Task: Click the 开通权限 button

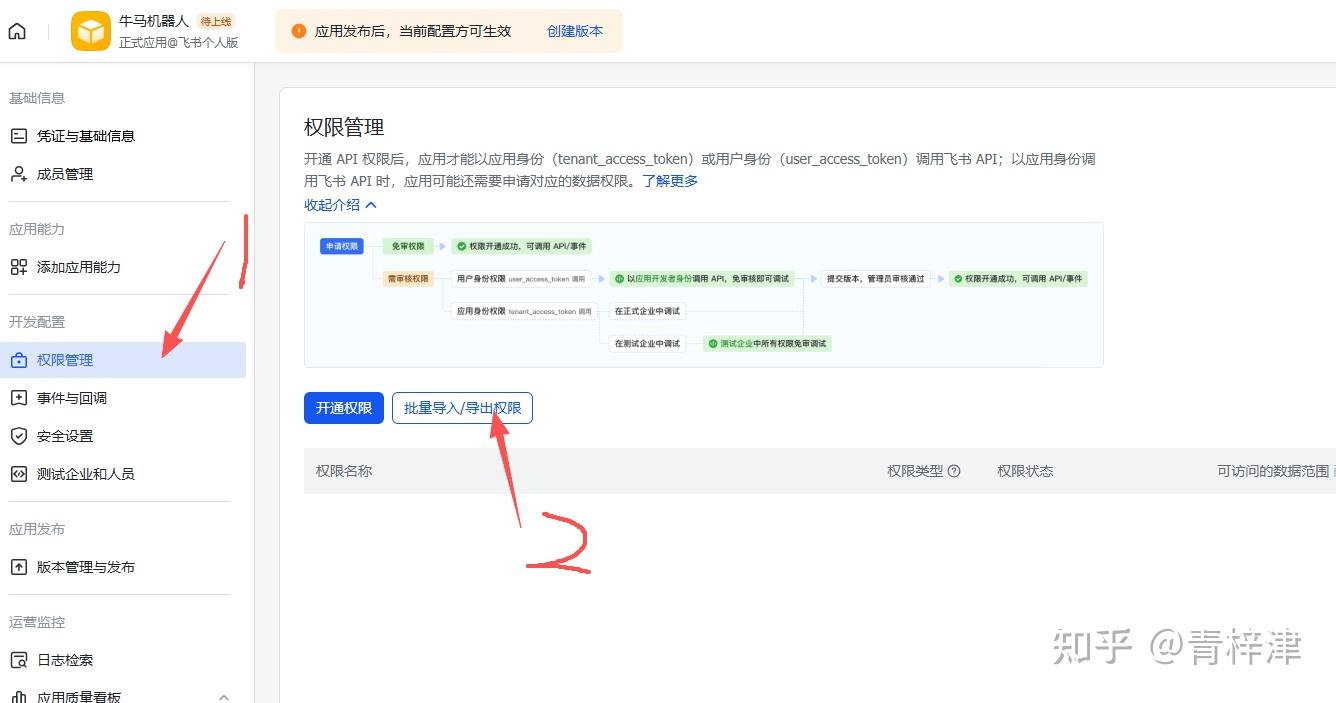Action: pos(344,408)
